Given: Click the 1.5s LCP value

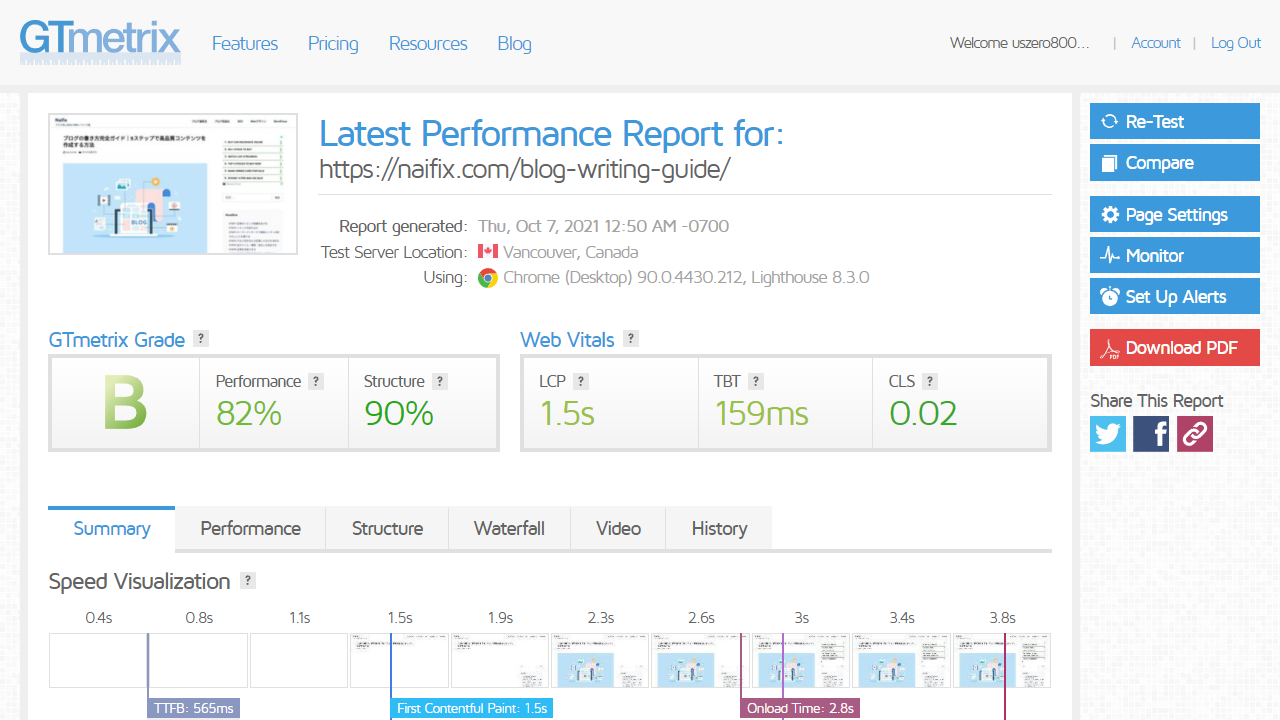Looking at the screenshot, I should (567, 413).
